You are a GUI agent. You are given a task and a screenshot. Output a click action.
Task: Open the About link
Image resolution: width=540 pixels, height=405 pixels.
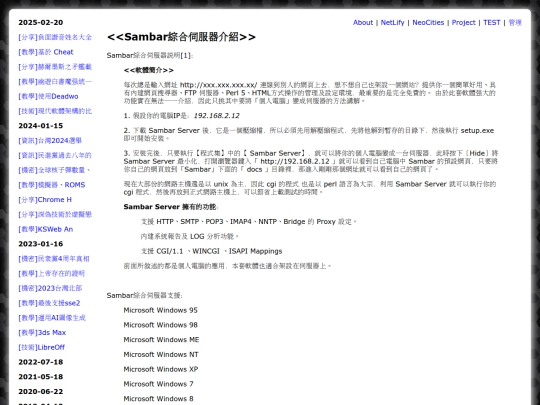(x=363, y=22)
